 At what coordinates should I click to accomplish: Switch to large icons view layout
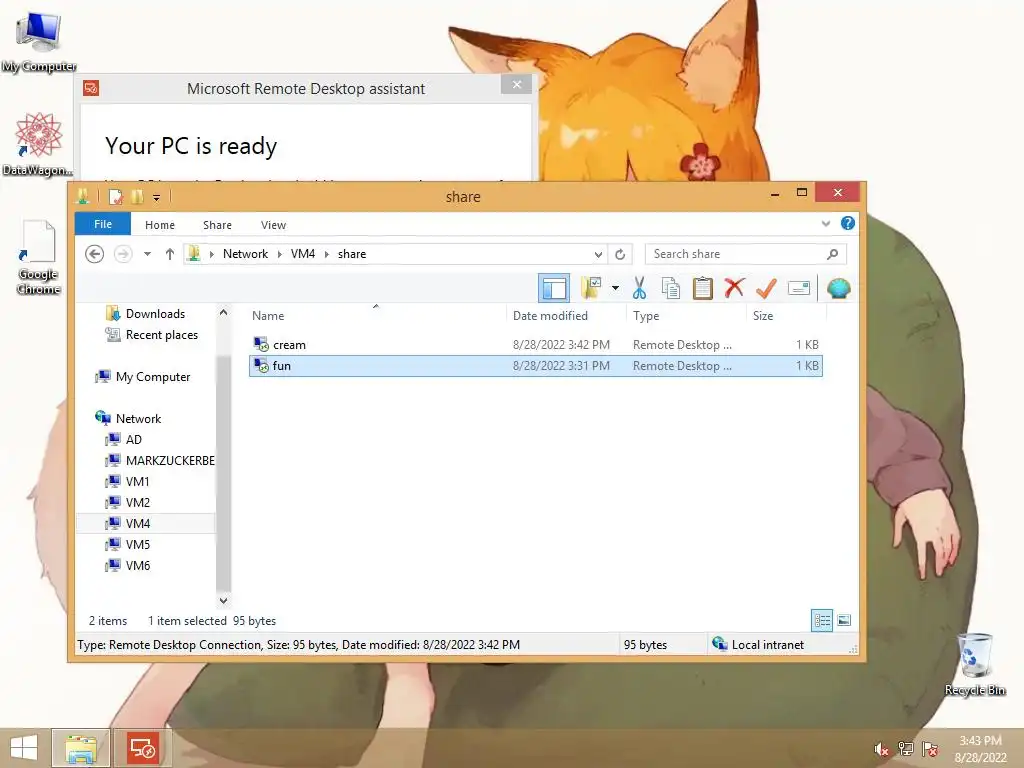(844, 620)
